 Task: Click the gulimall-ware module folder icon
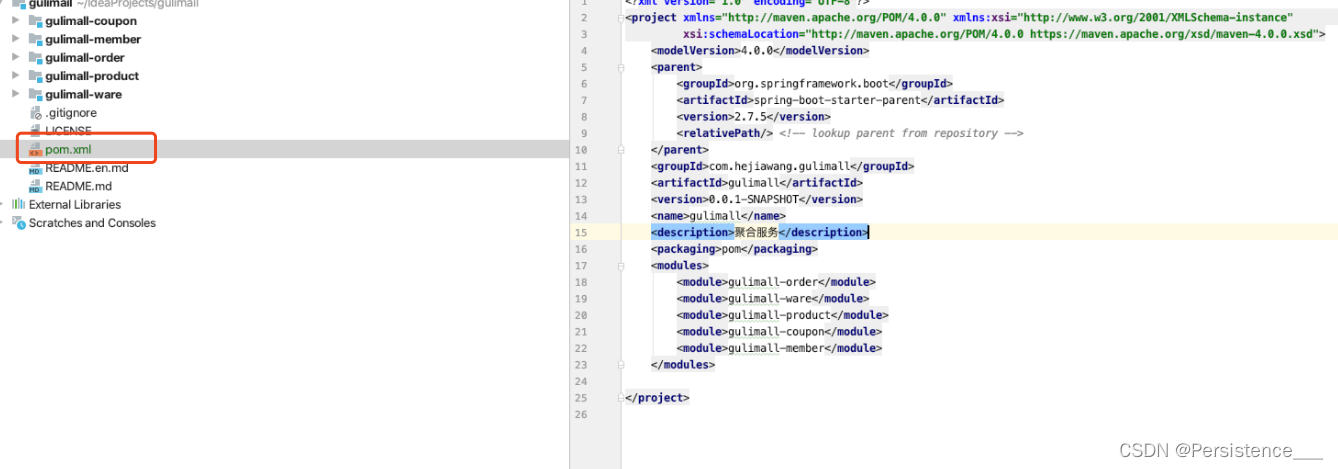[36, 94]
